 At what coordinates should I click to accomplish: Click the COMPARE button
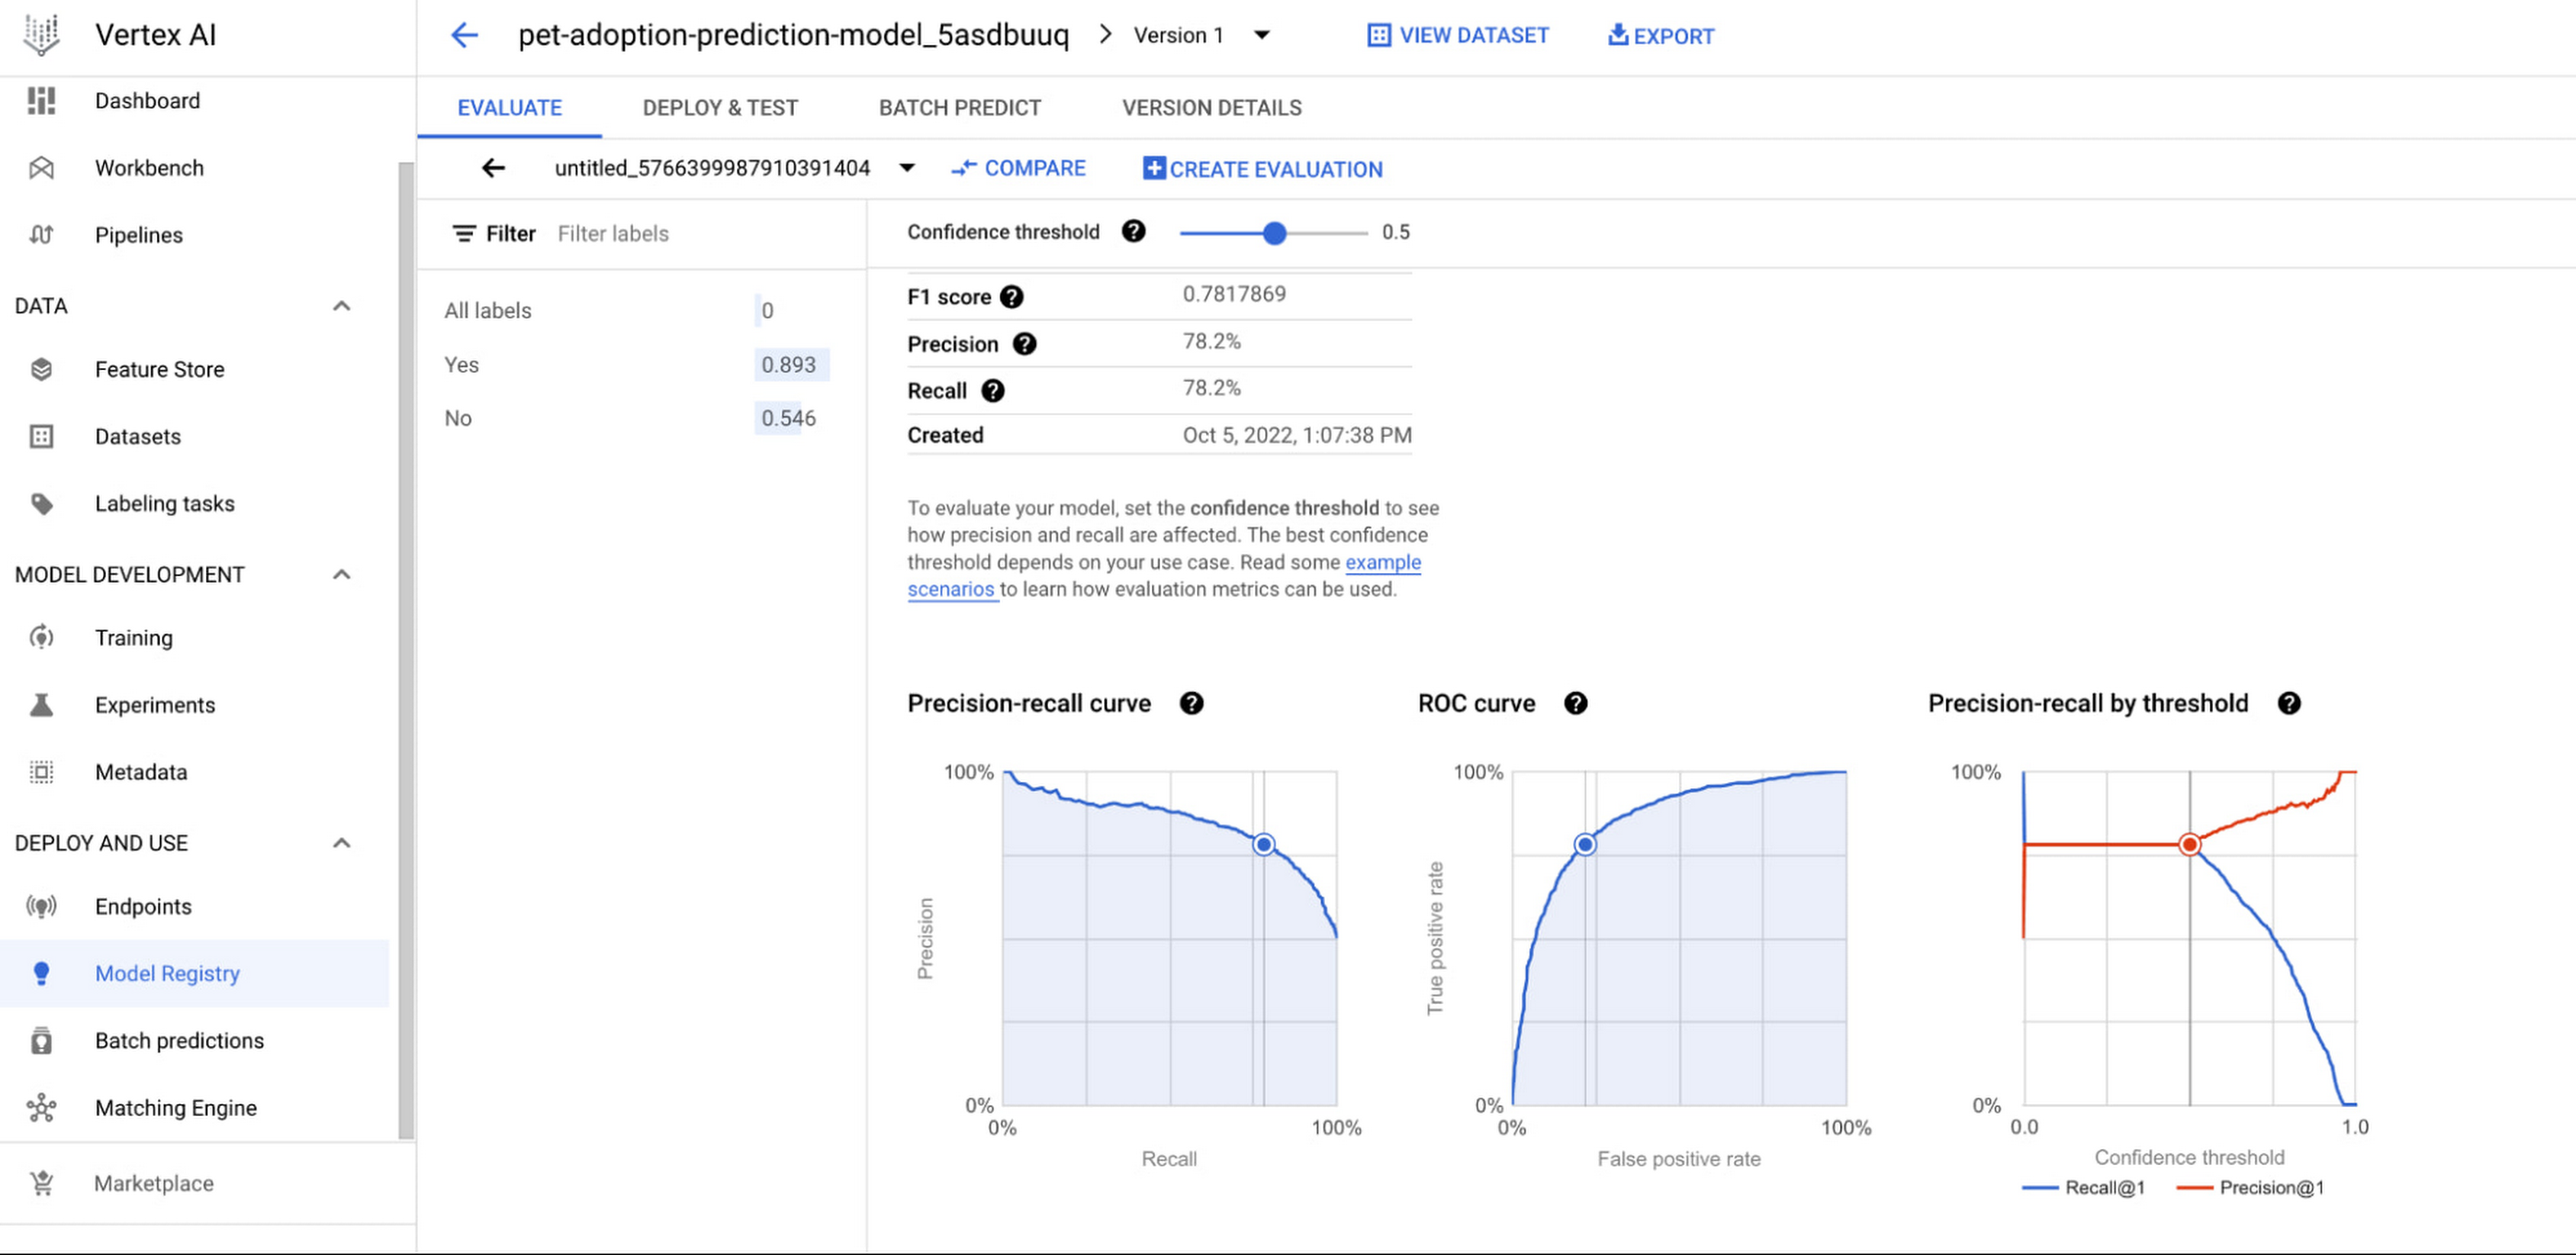coord(1018,168)
